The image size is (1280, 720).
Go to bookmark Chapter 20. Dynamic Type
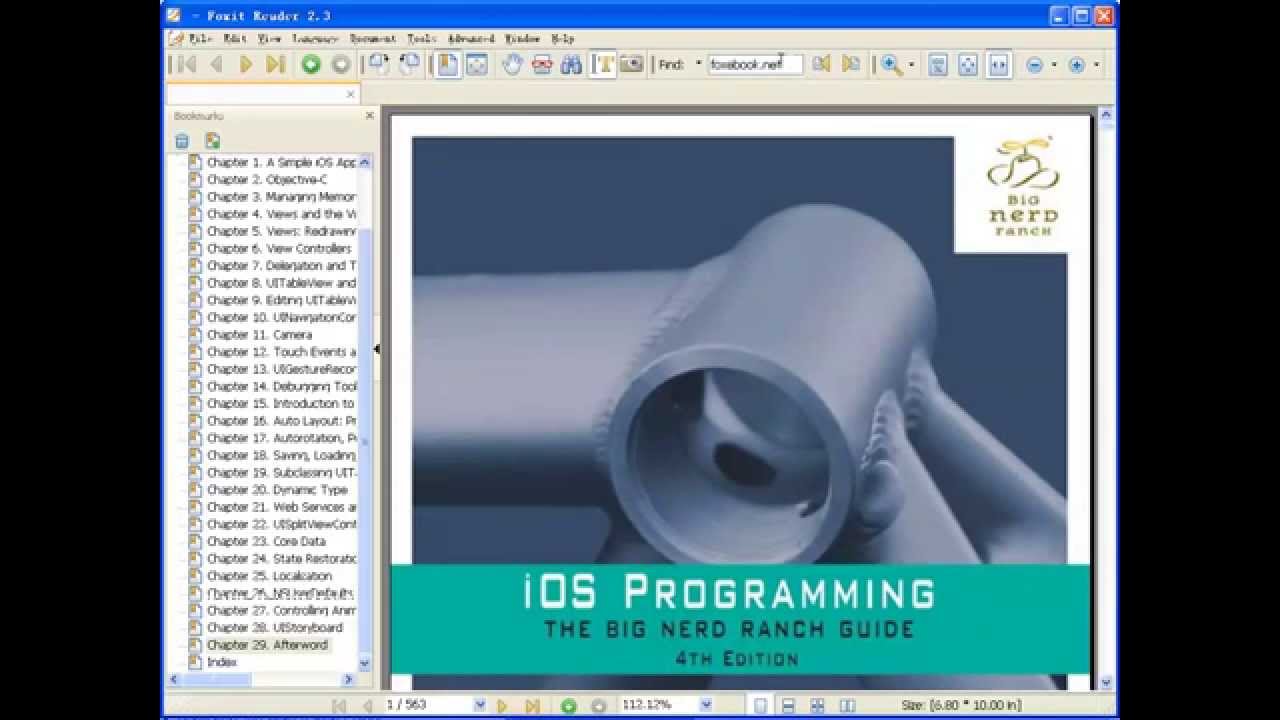coord(277,489)
